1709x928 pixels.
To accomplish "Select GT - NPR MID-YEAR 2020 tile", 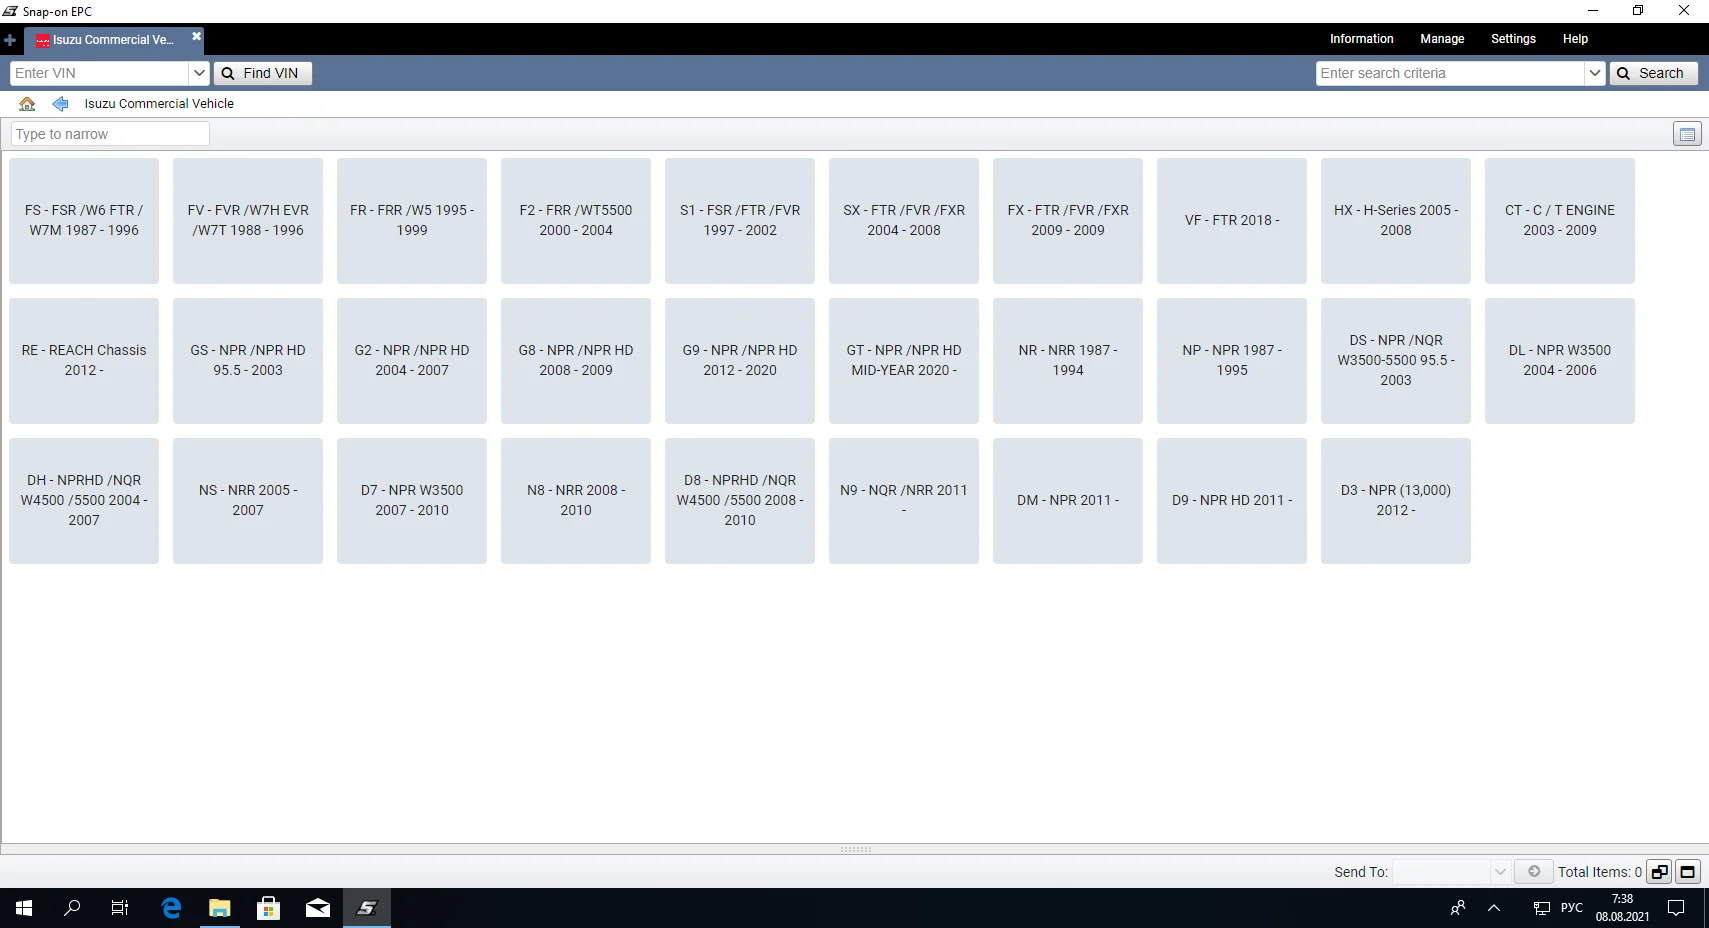I will coord(904,361).
